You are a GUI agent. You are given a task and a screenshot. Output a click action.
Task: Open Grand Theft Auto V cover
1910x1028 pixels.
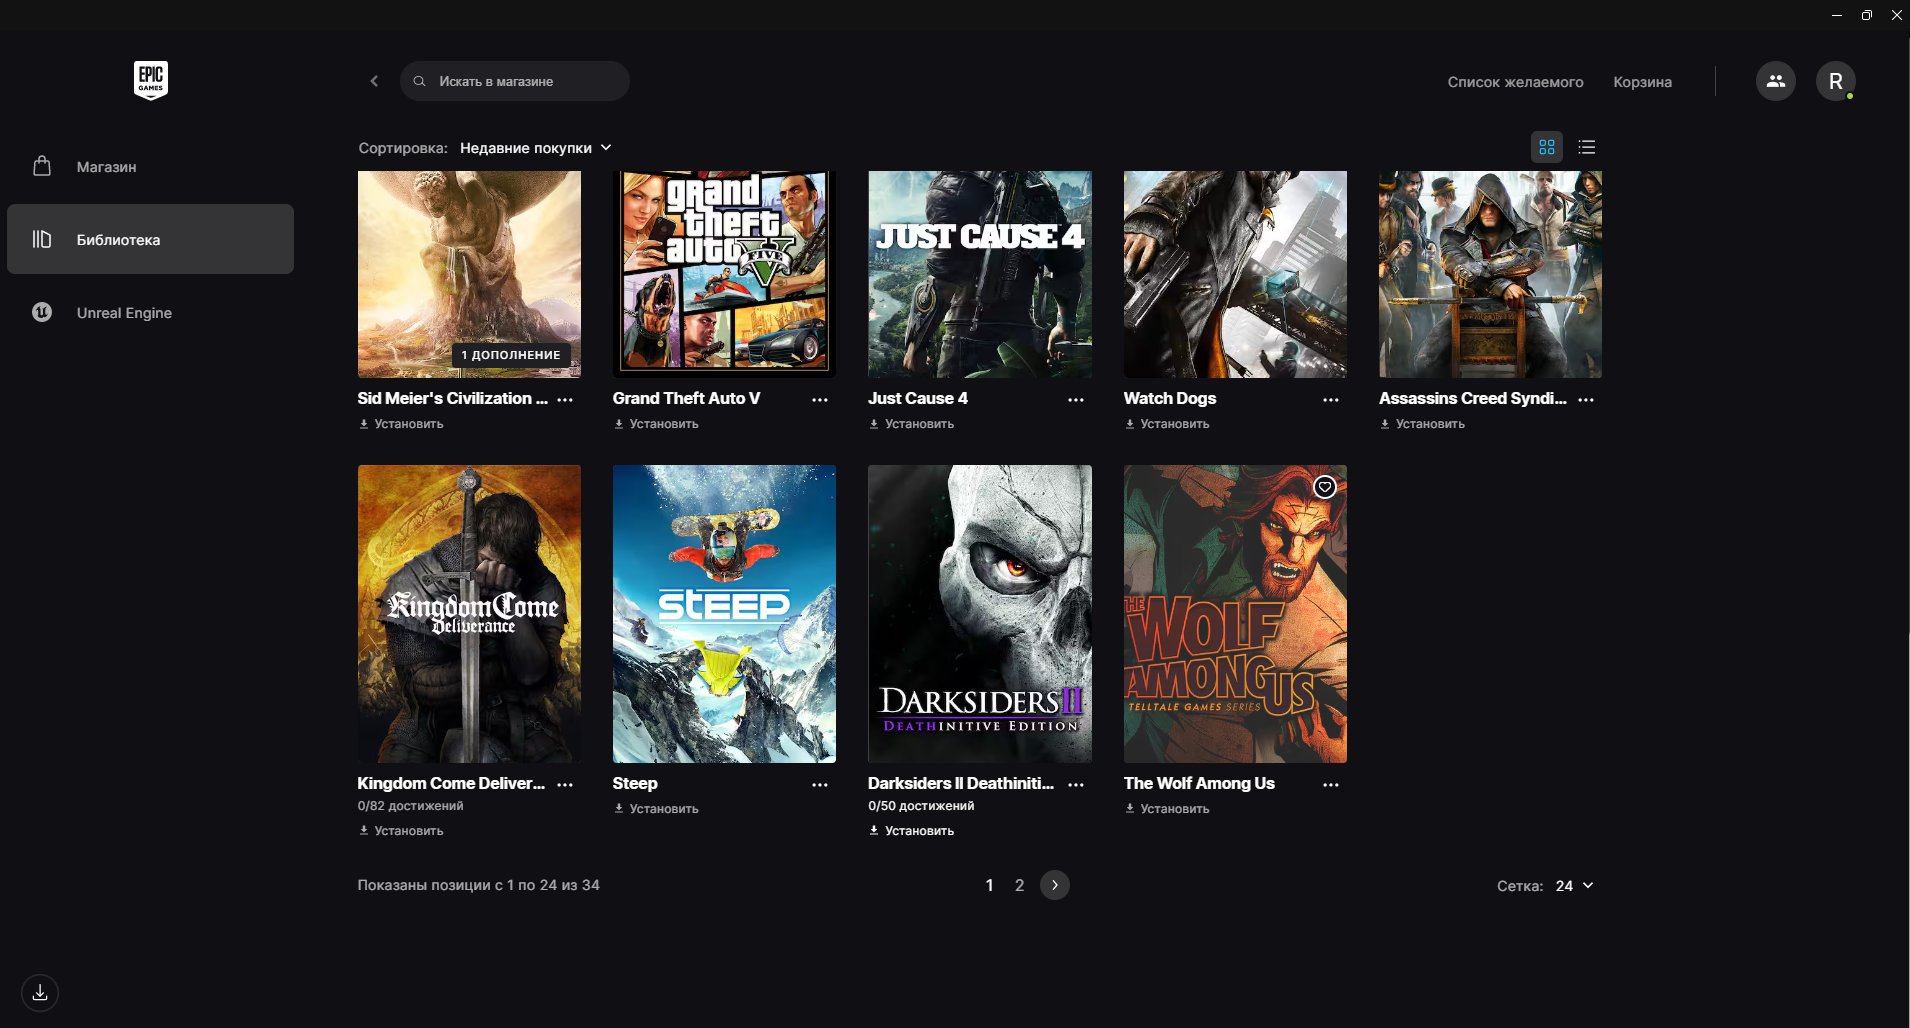(724, 274)
